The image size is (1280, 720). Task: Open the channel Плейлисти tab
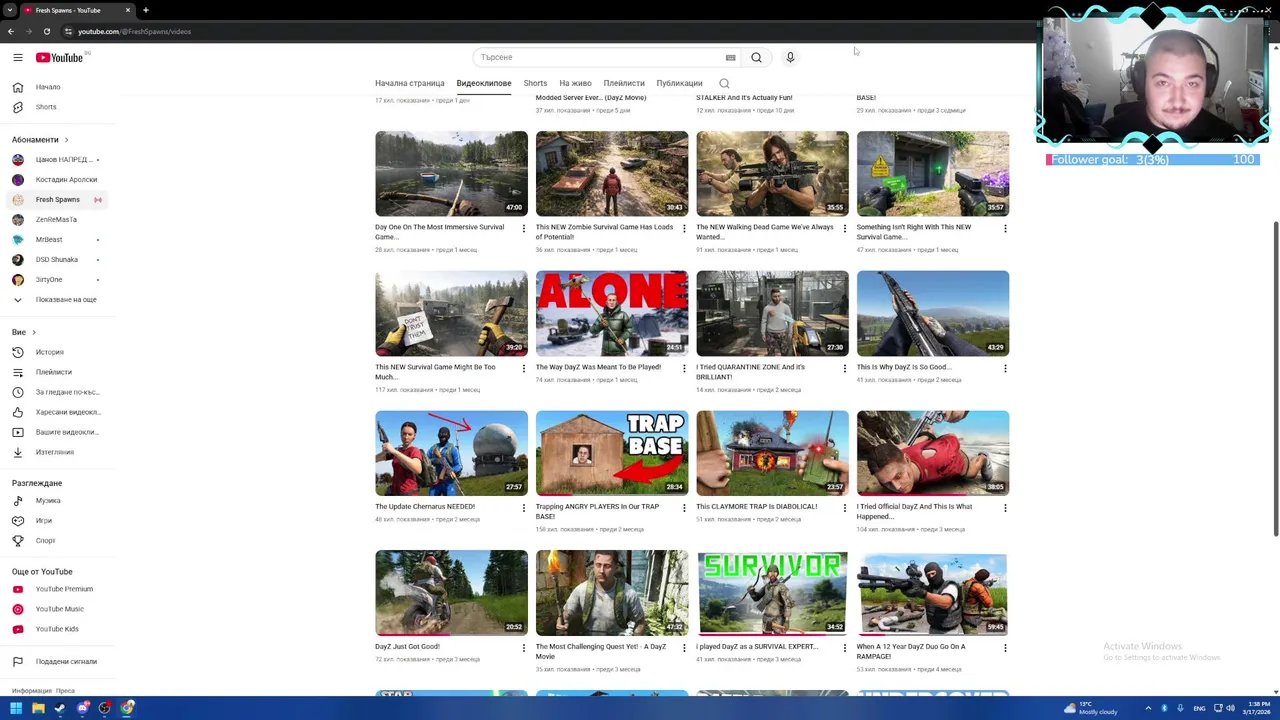624,84
